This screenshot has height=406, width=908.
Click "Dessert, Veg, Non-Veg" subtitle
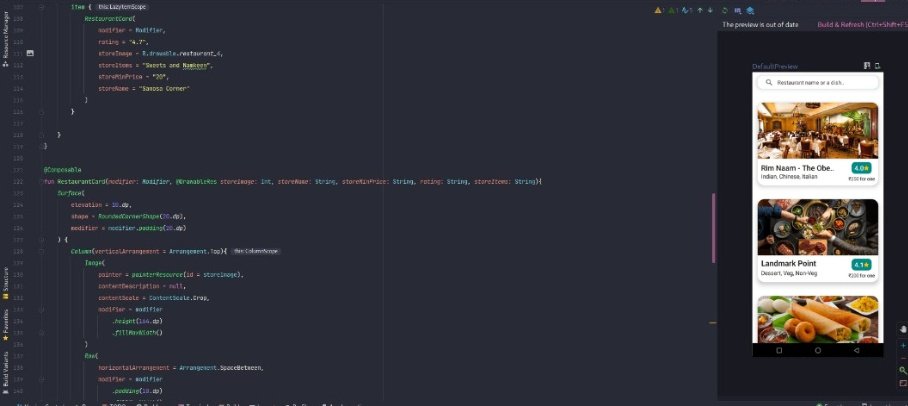(789, 273)
